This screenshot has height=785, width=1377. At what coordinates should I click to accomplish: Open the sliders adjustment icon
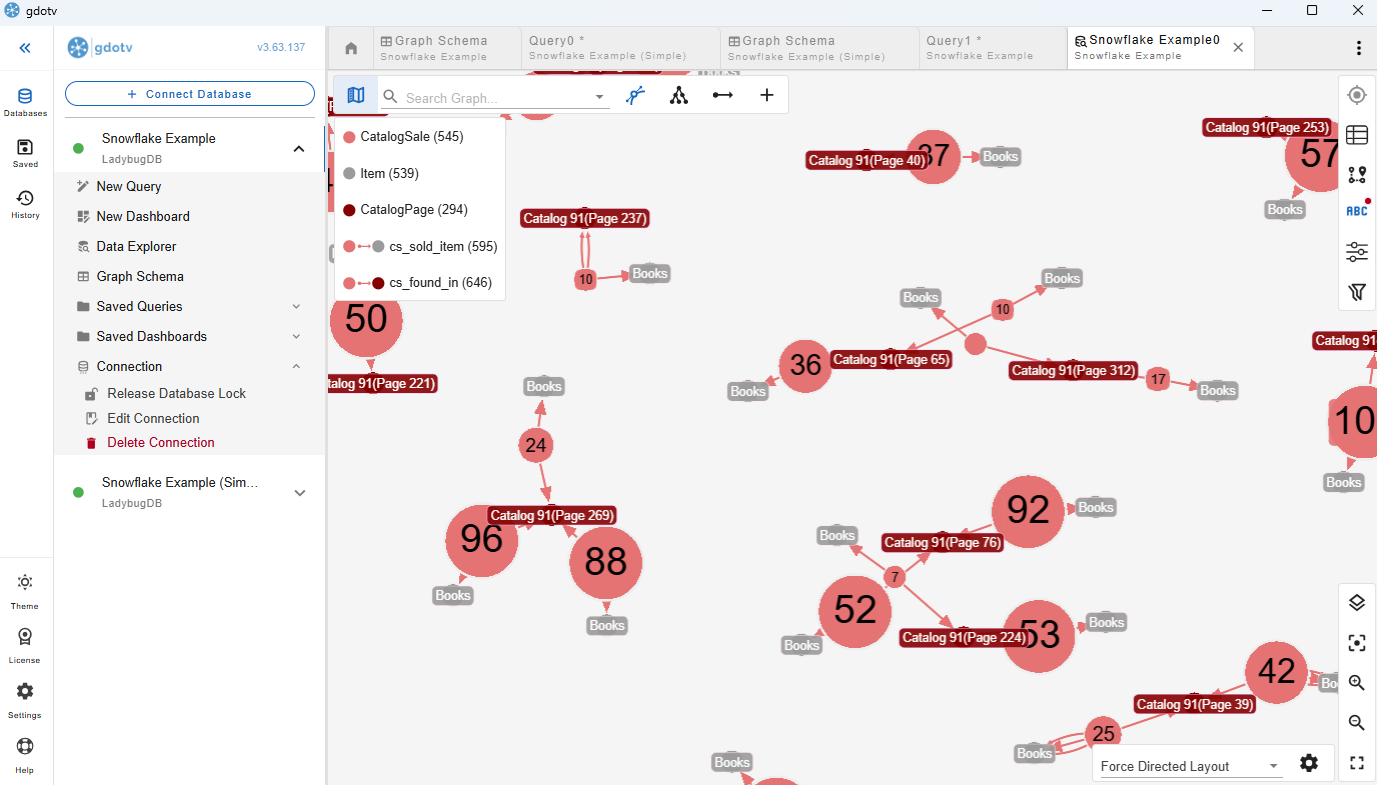point(1357,252)
